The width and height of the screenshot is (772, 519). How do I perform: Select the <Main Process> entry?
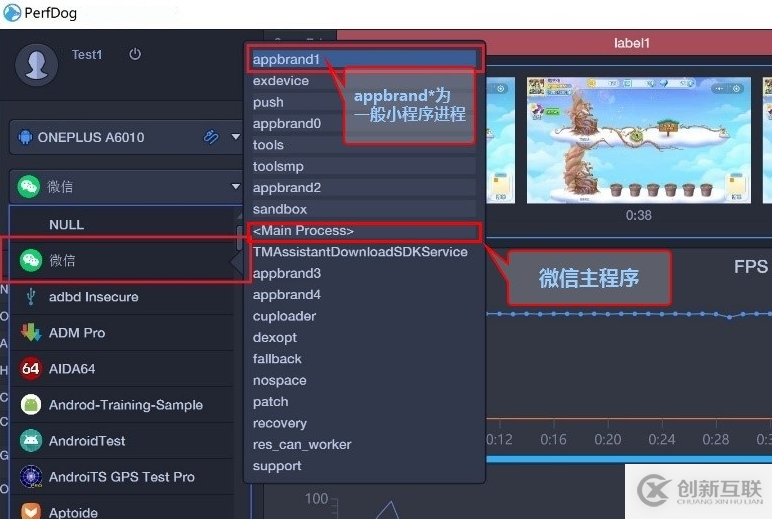[363, 230]
